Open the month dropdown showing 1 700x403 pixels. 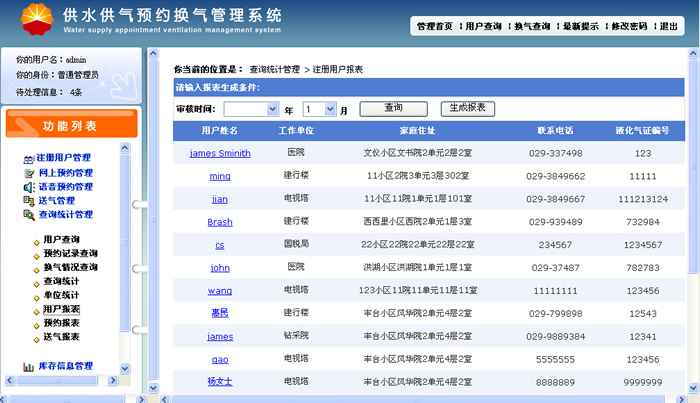331,108
